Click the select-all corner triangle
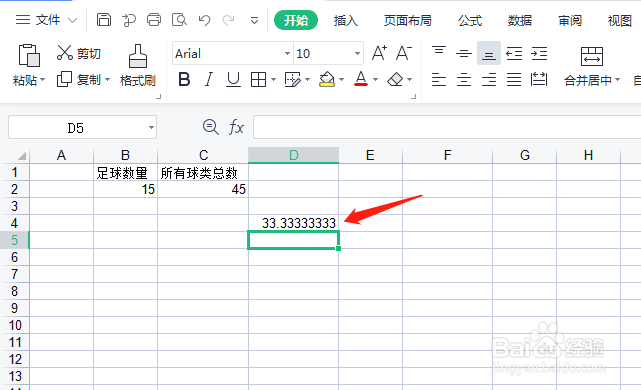This screenshot has height=390, width=641. point(22,156)
